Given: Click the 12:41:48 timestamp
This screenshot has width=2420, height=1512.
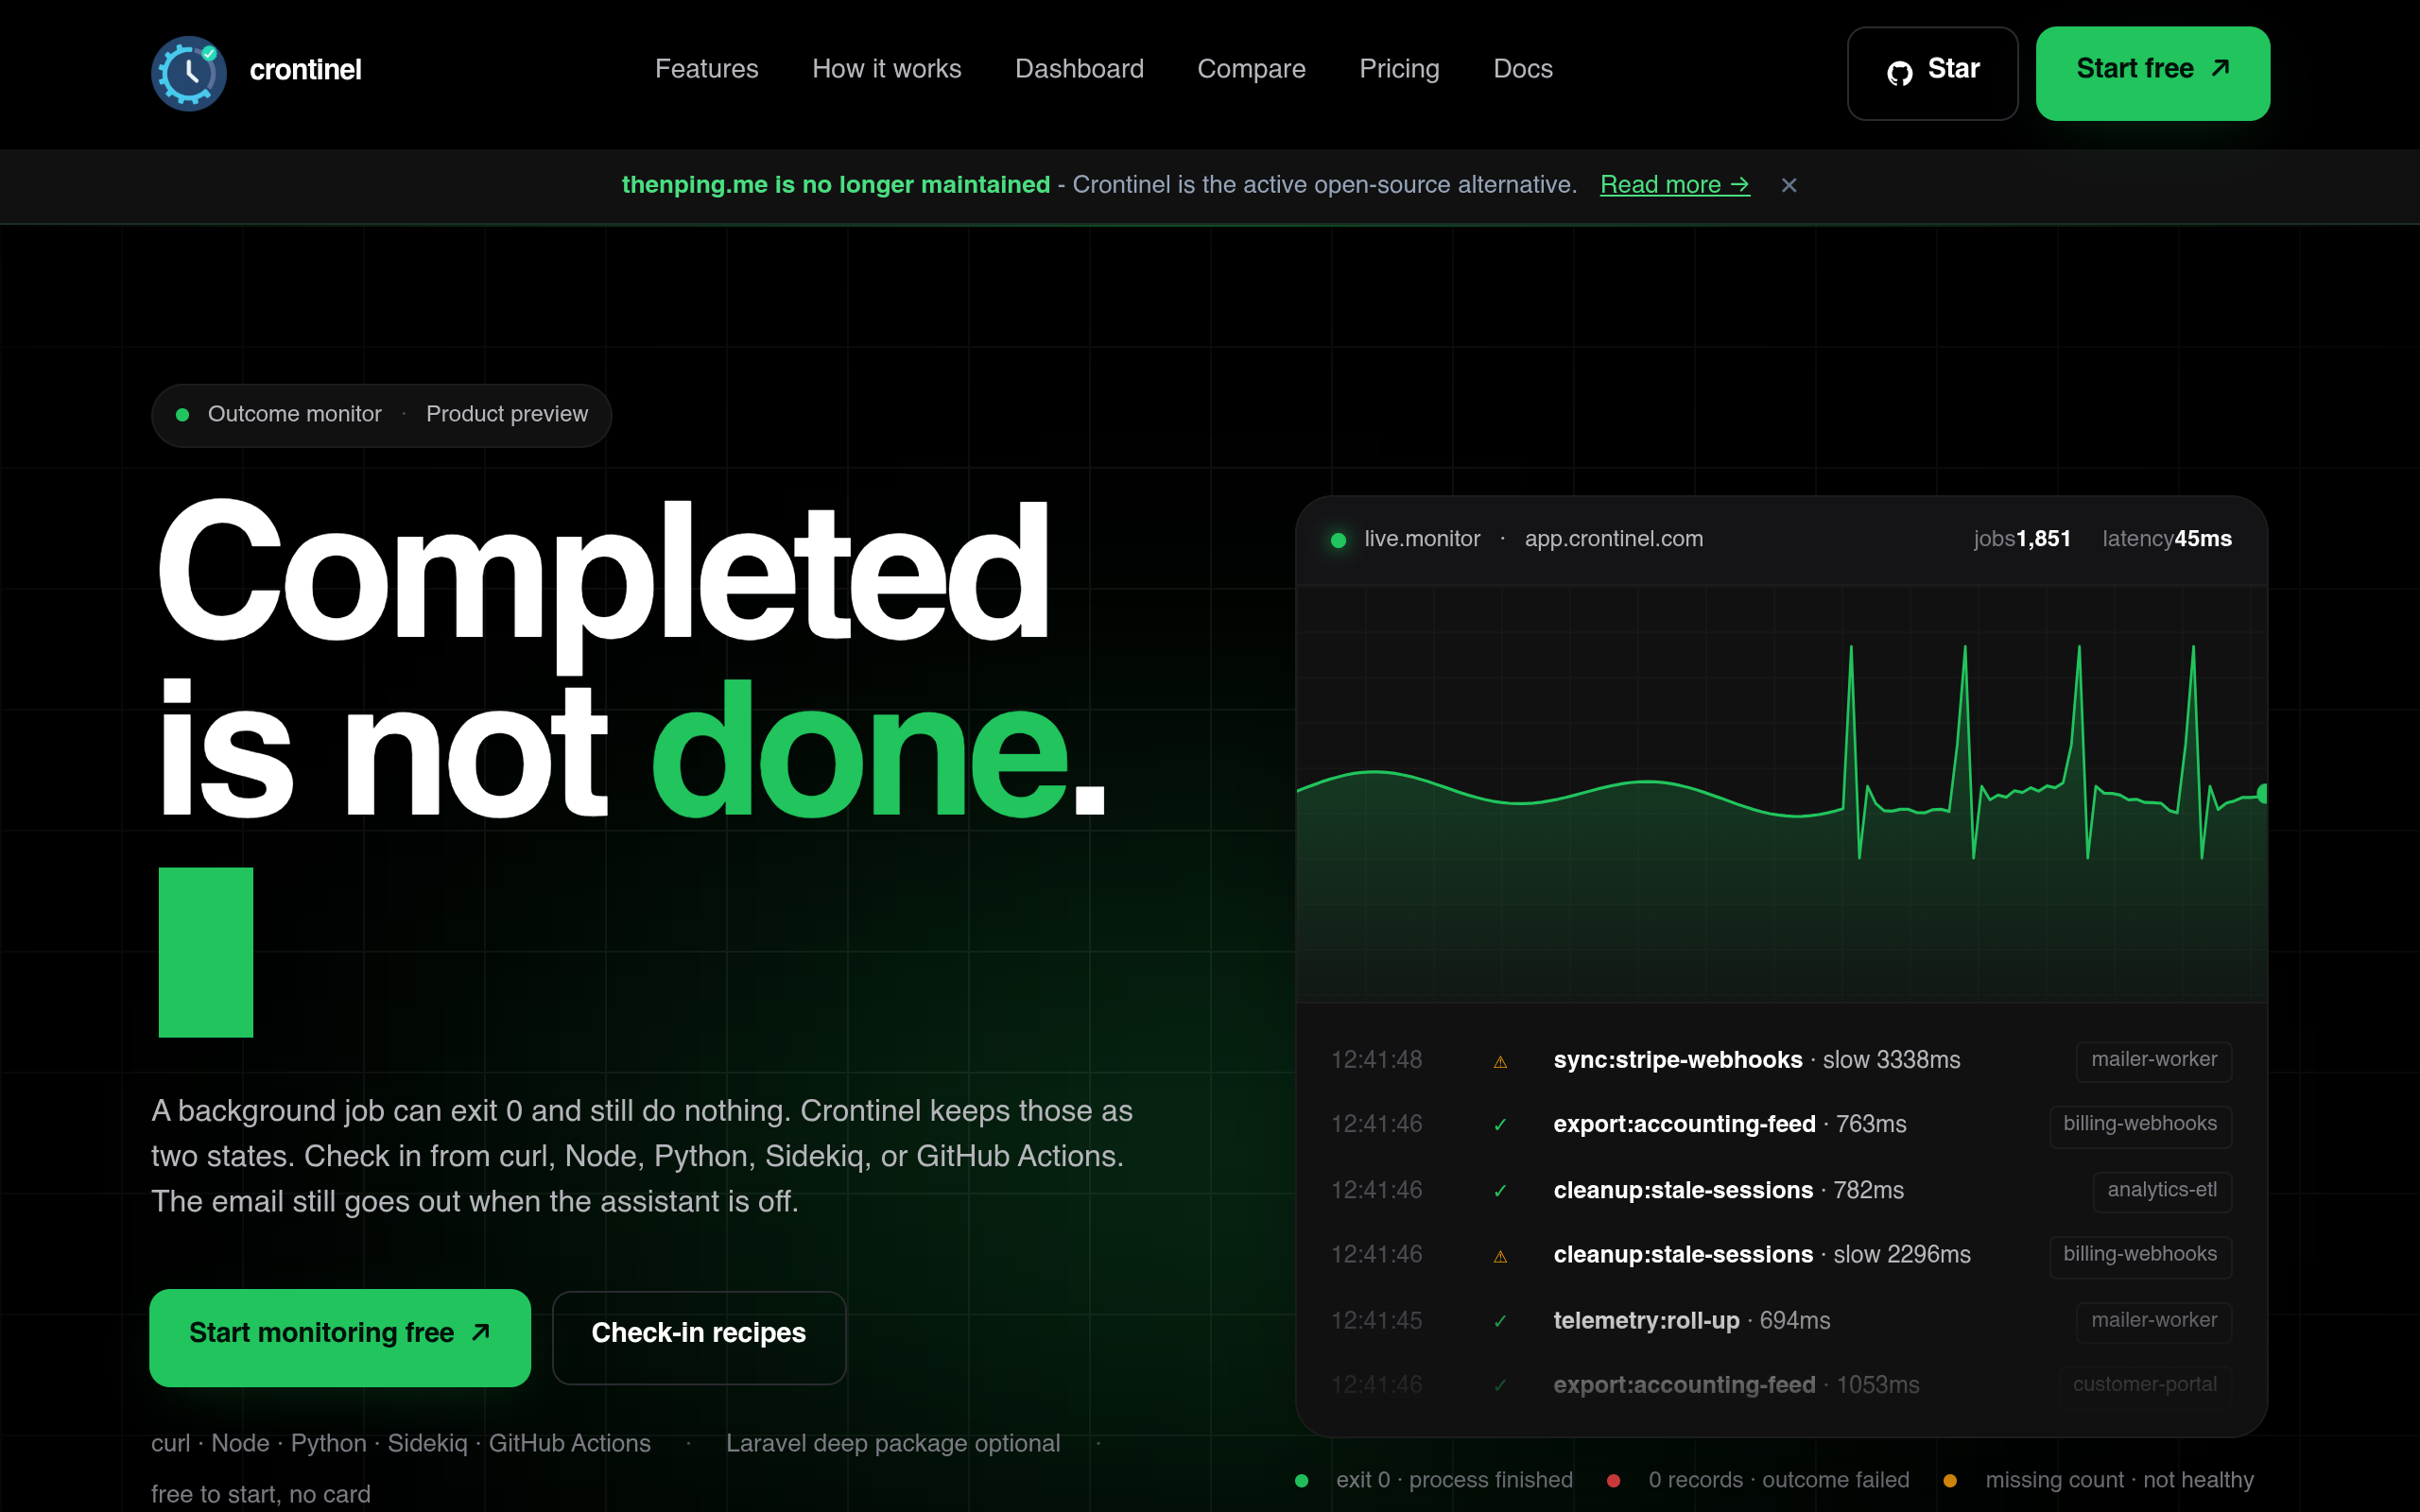Looking at the screenshot, I should click(x=1376, y=1060).
